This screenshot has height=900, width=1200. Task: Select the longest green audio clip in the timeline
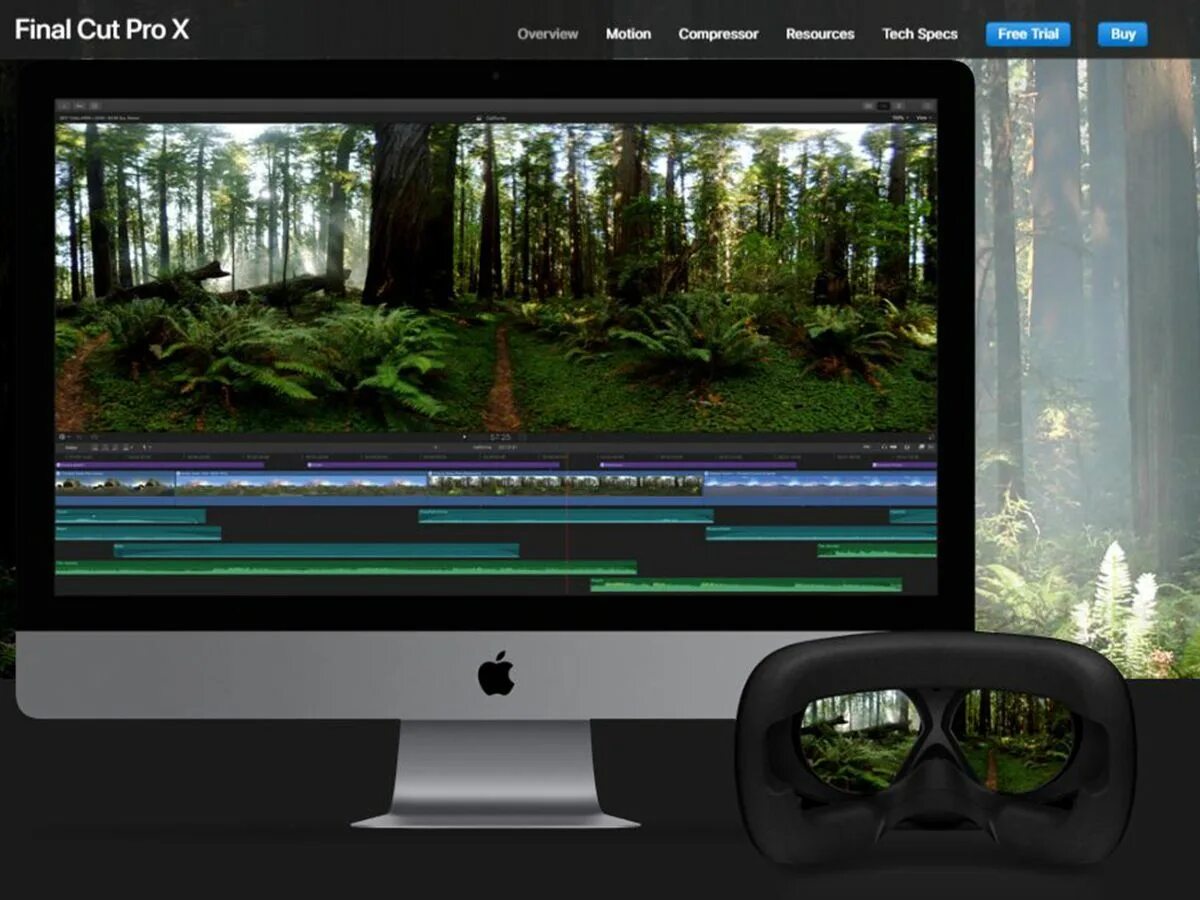pyautogui.click(x=346, y=567)
